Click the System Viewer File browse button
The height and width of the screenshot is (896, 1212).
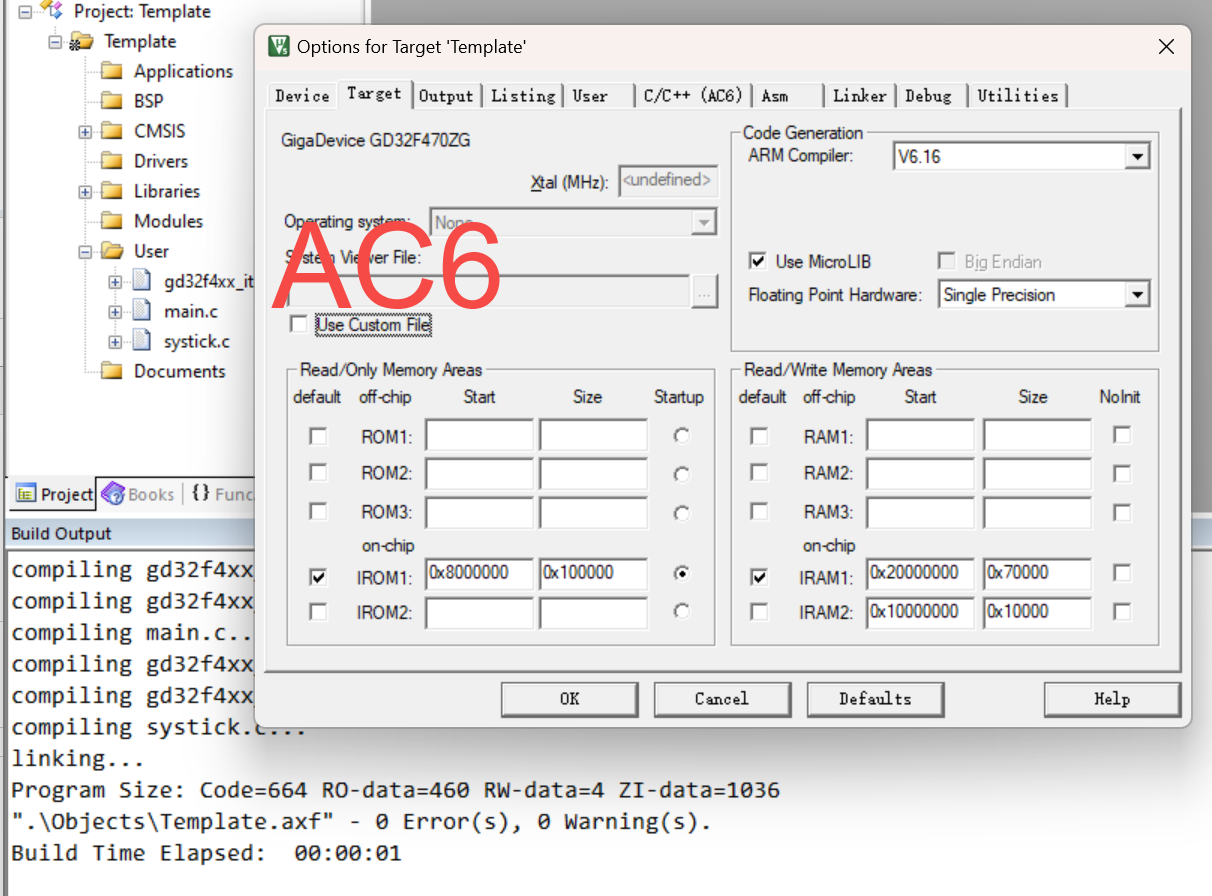click(x=704, y=292)
